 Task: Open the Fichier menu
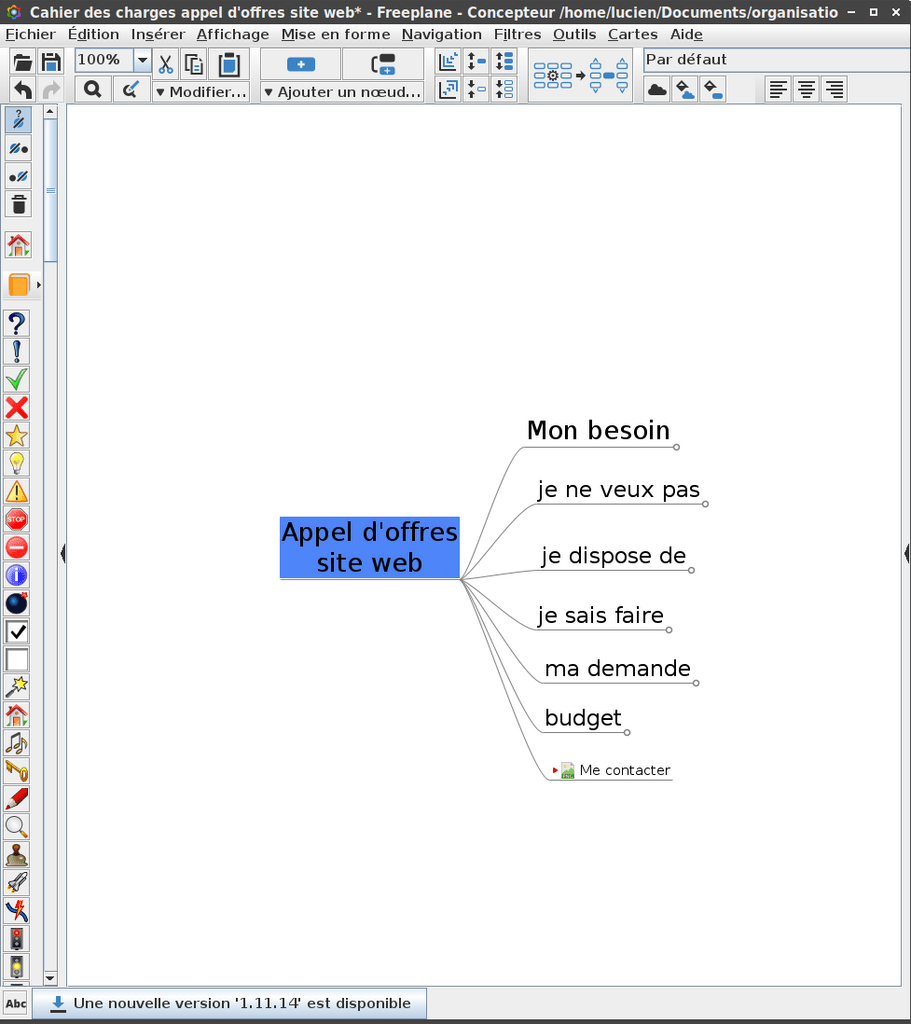pos(31,35)
